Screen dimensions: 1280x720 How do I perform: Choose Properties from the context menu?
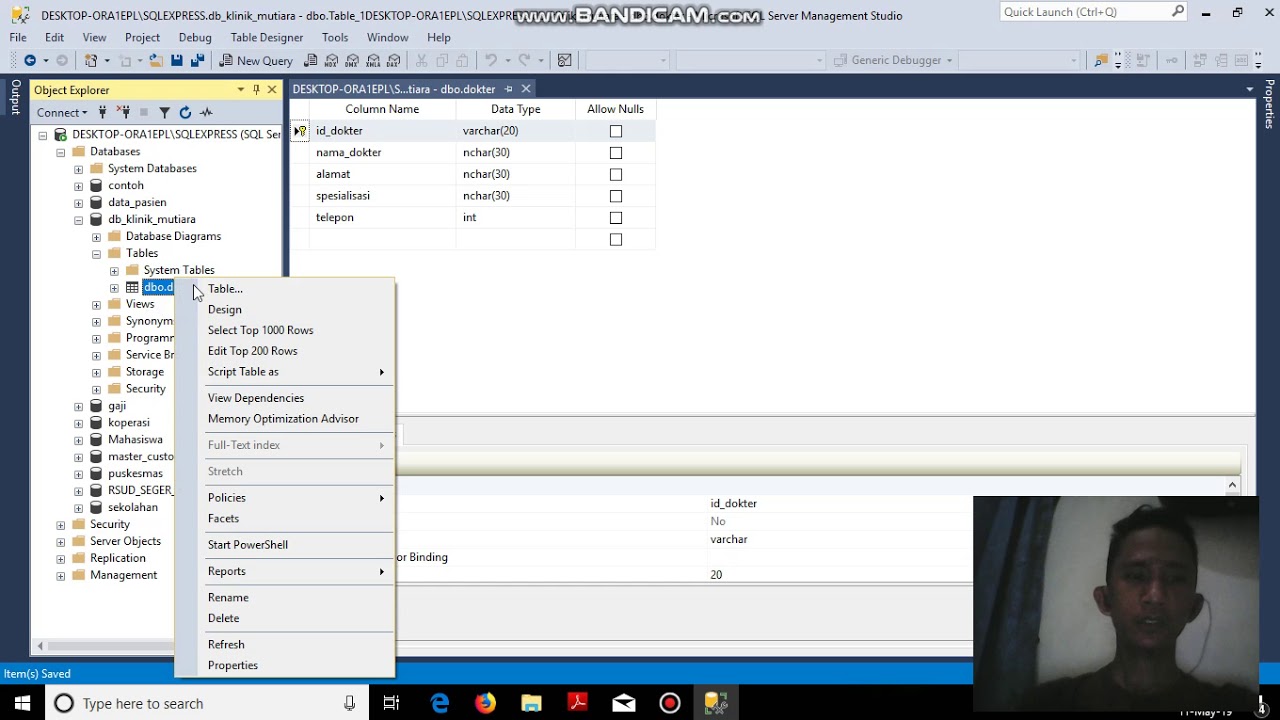(x=284, y=665)
